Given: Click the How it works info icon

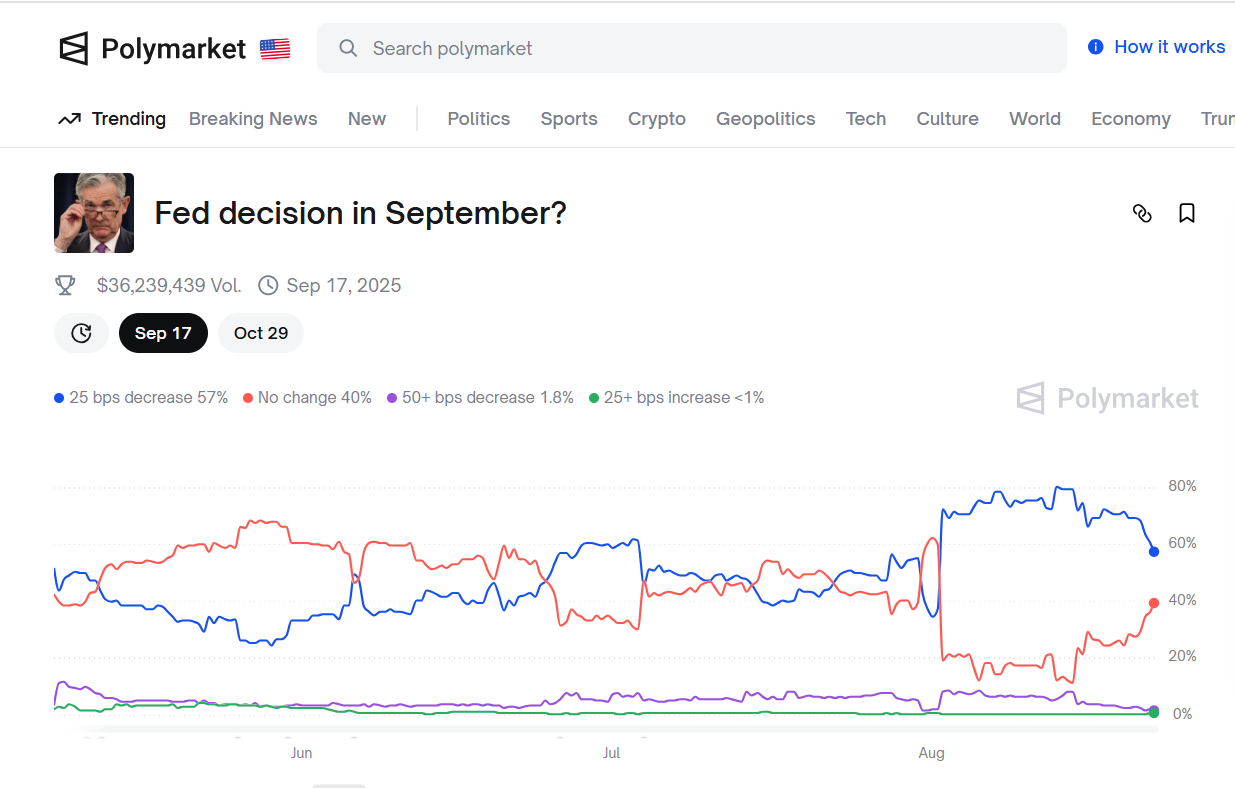Looking at the screenshot, I should 1096,47.
